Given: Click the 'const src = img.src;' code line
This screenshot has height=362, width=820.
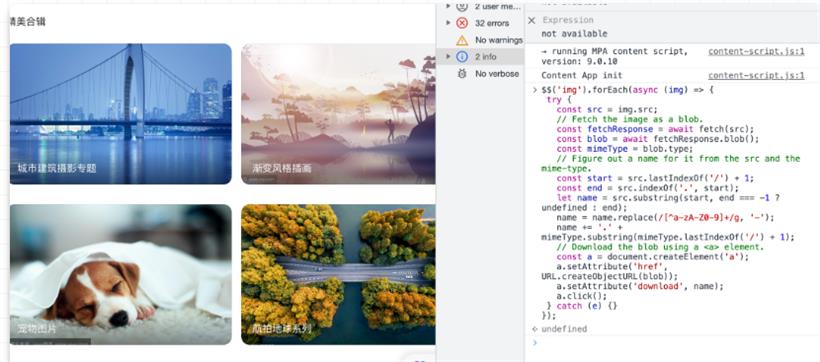Looking at the screenshot, I should click(x=608, y=109).
